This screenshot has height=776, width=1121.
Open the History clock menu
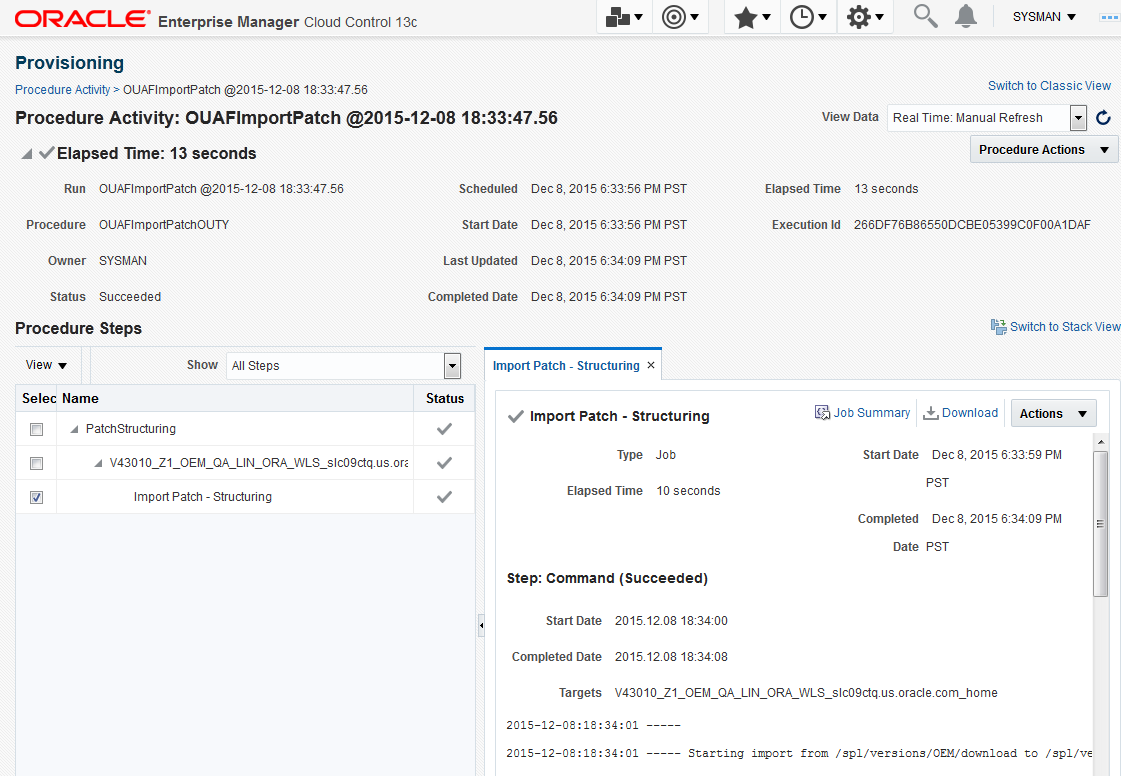click(808, 16)
